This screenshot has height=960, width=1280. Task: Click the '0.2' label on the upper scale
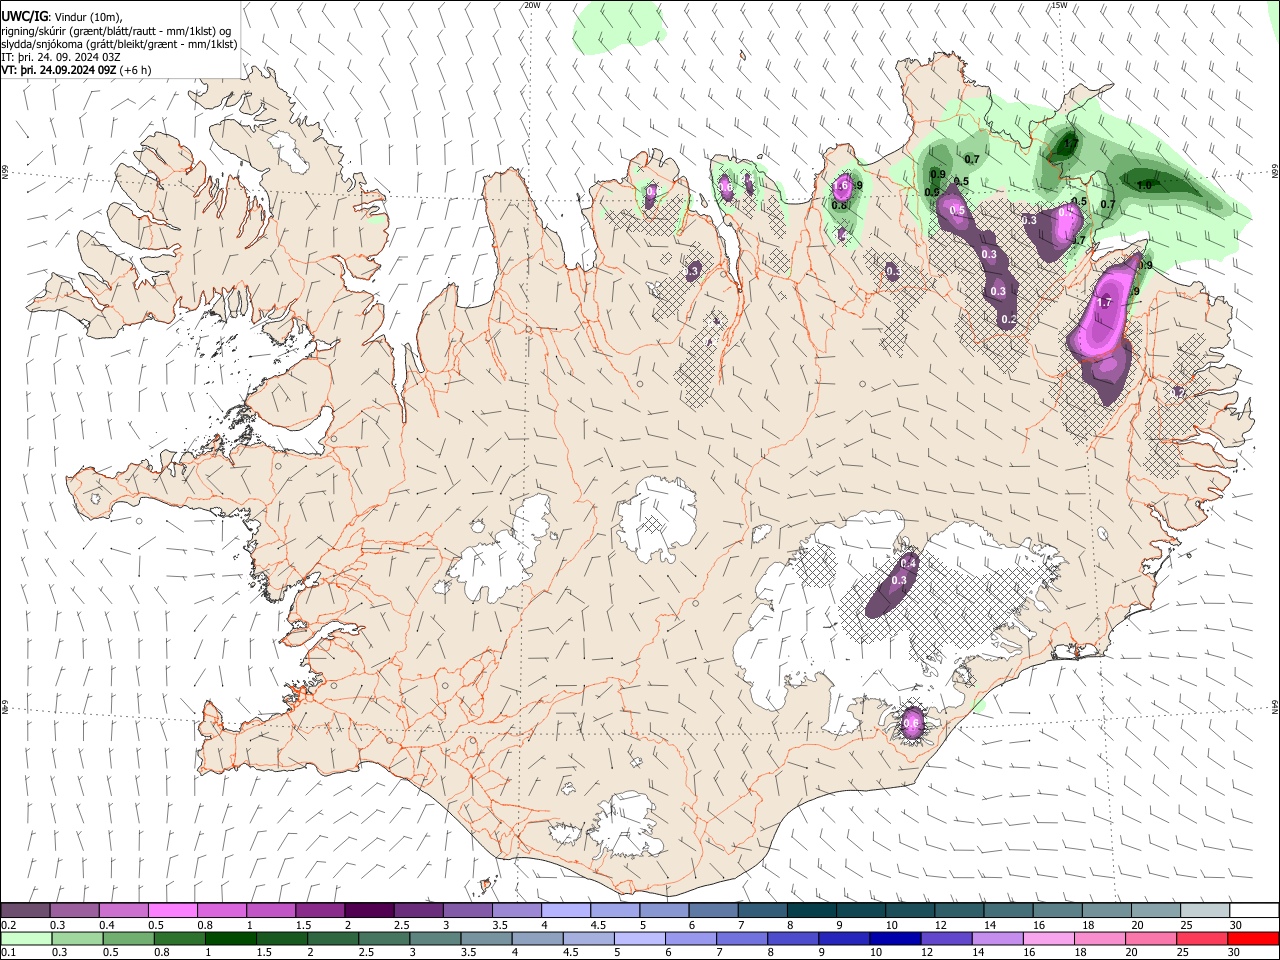(x=9, y=925)
